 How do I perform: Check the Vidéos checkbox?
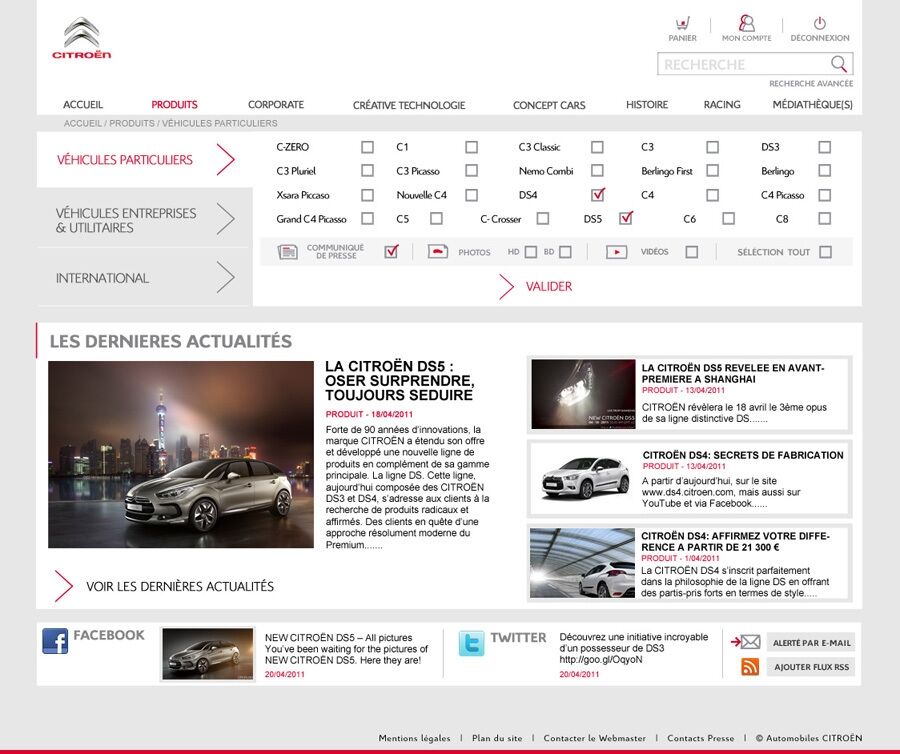click(x=692, y=252)
